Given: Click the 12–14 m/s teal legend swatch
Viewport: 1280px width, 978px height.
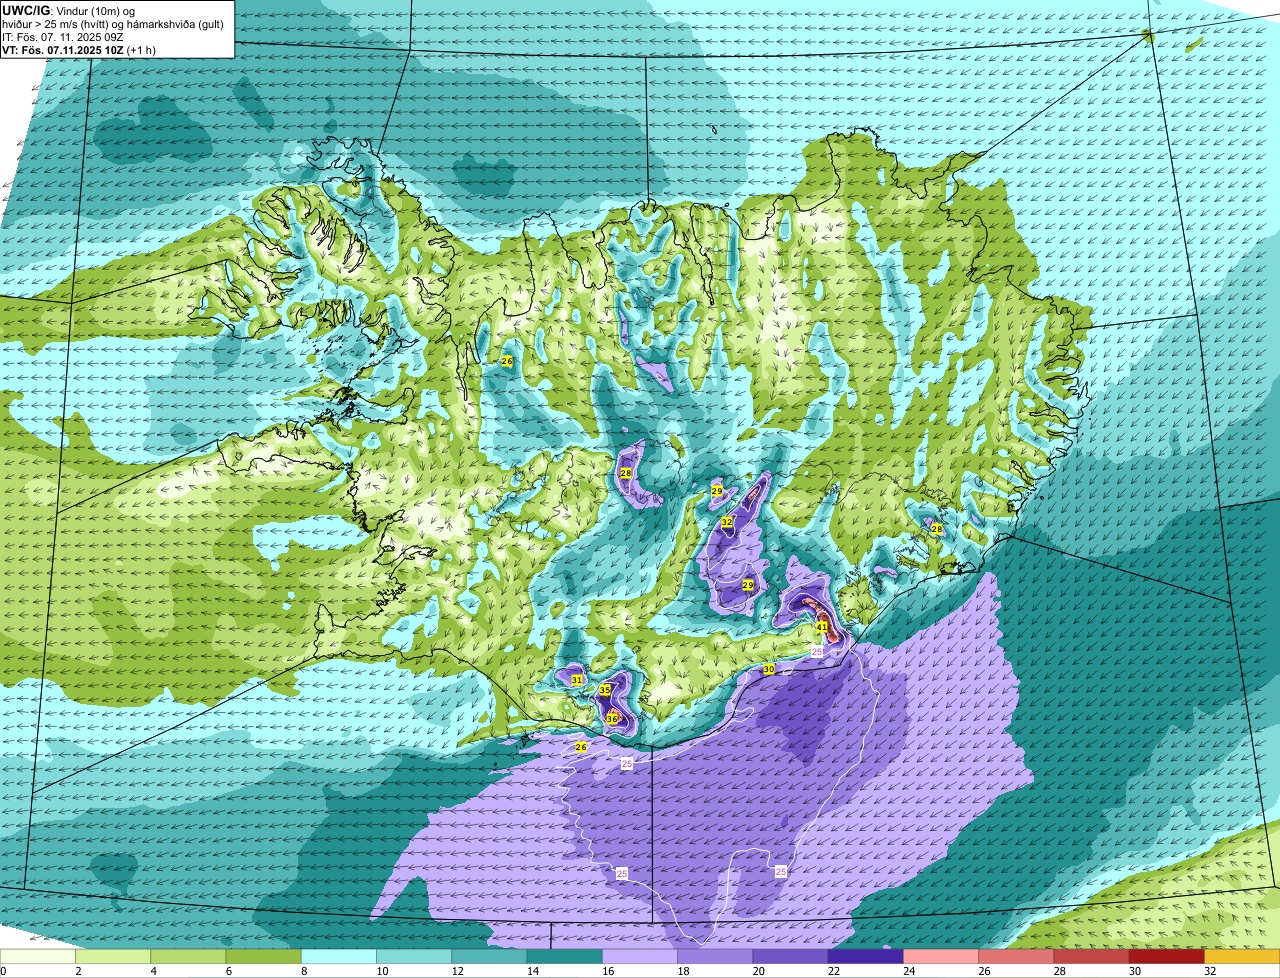Looking at the screenshot, I should coord(489,957).
